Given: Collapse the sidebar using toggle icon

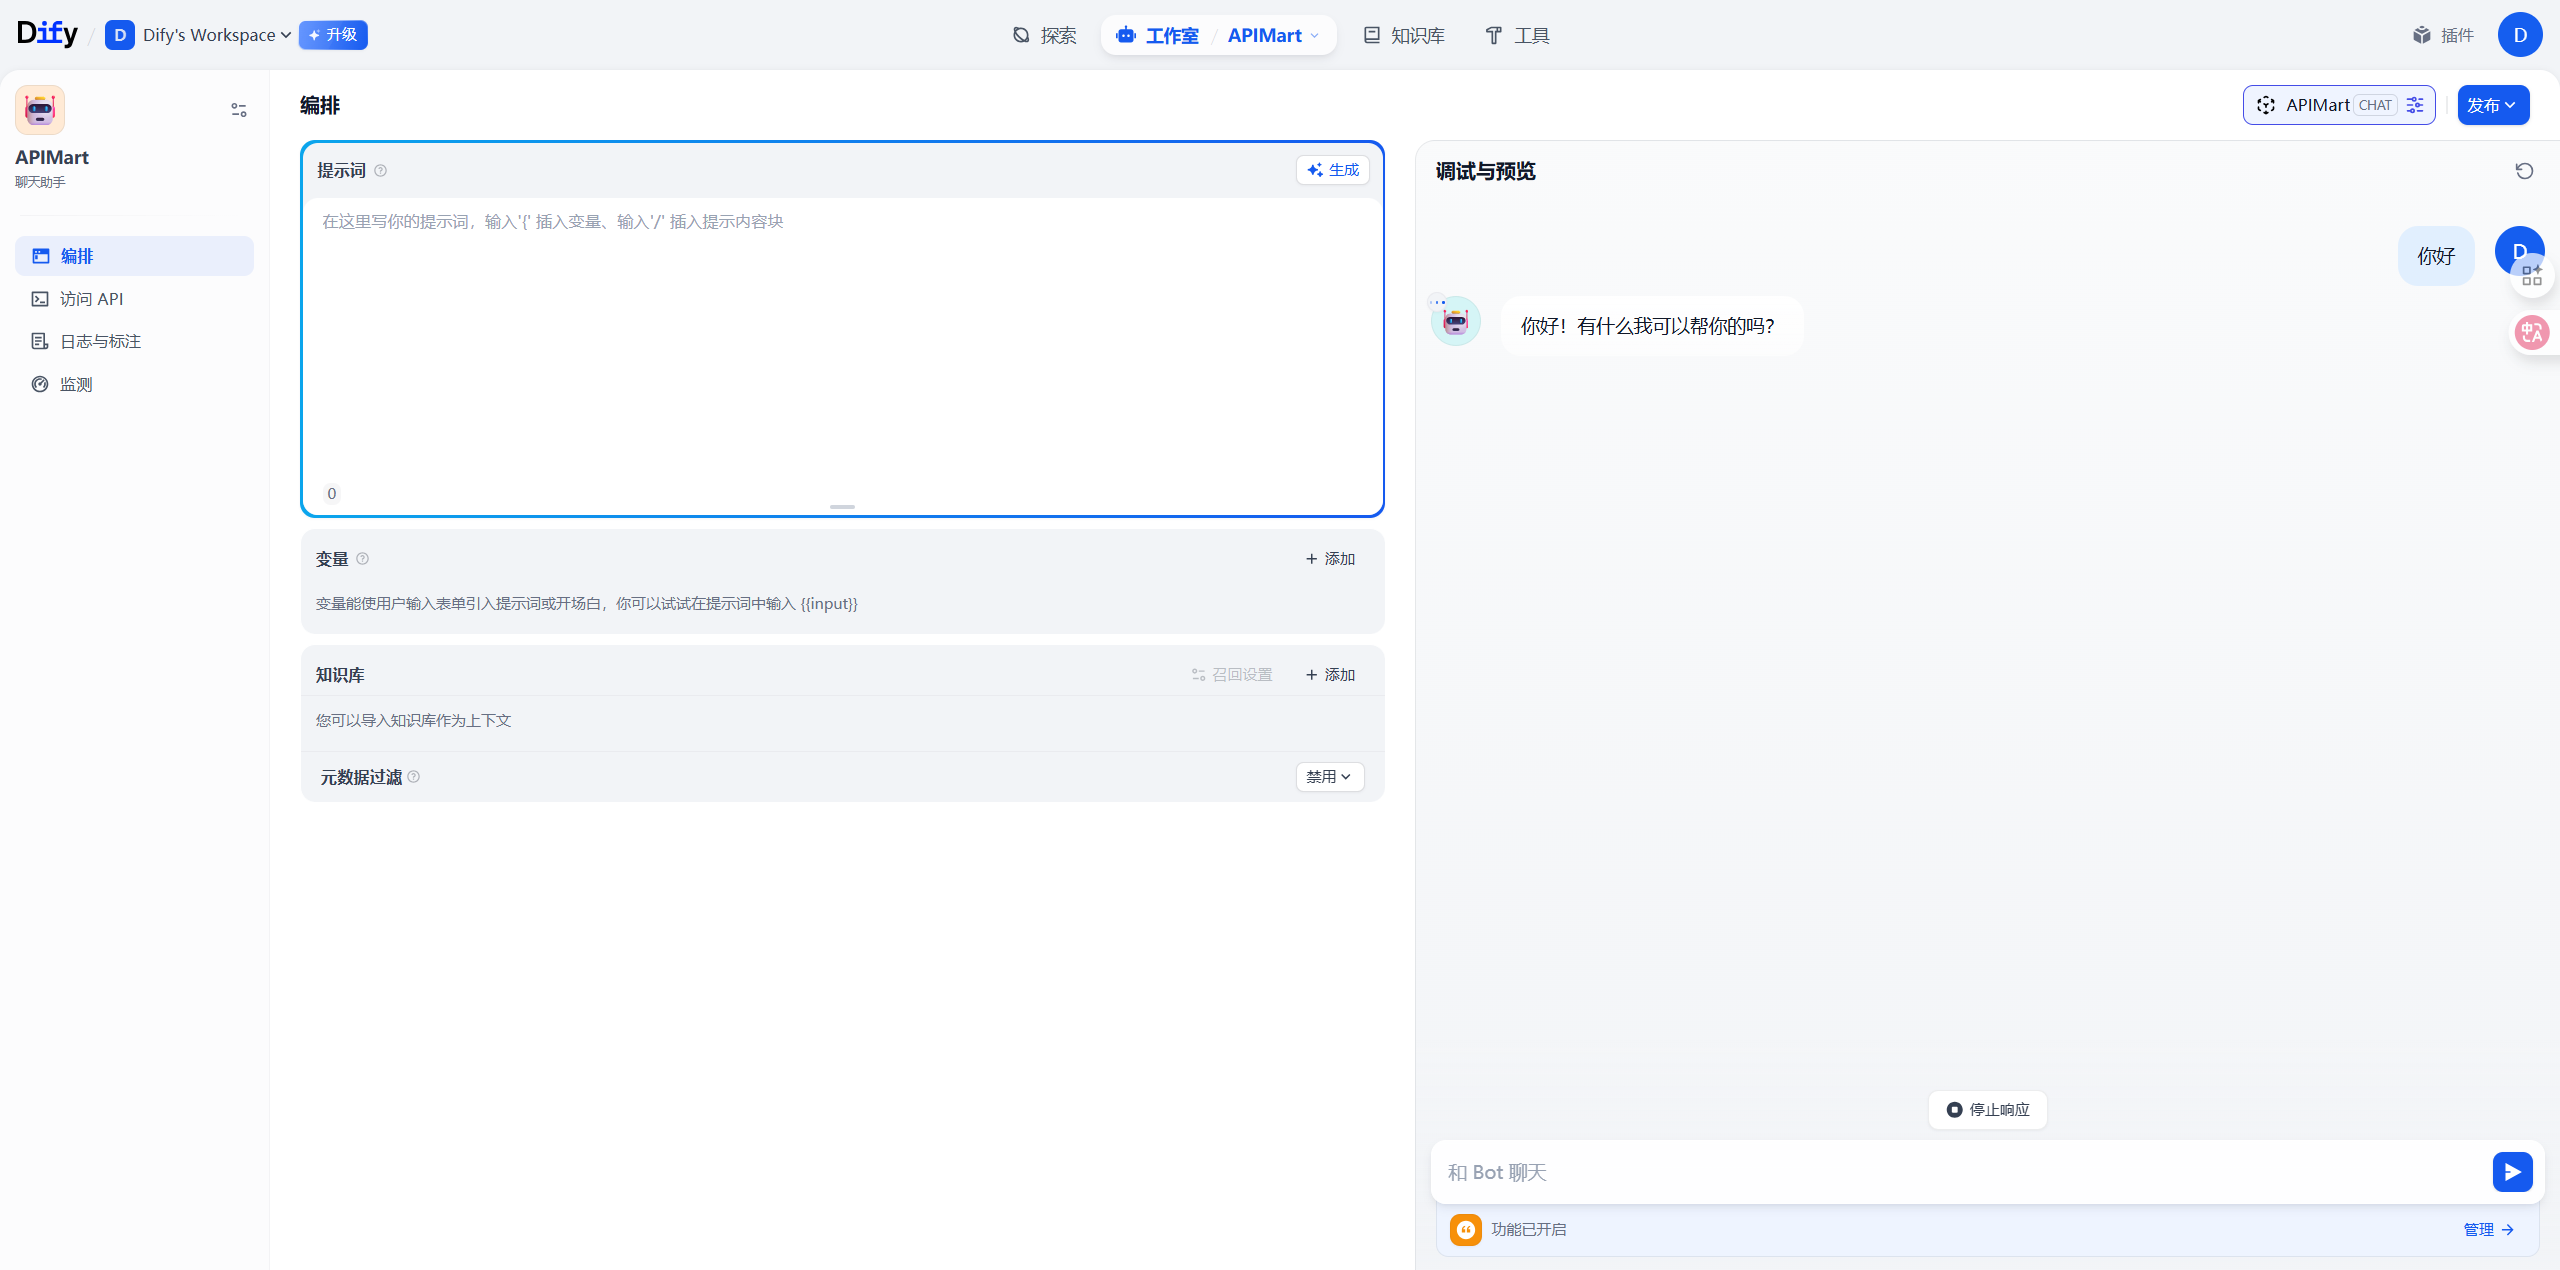Looking at the screenshot, I should pos(238,110).
